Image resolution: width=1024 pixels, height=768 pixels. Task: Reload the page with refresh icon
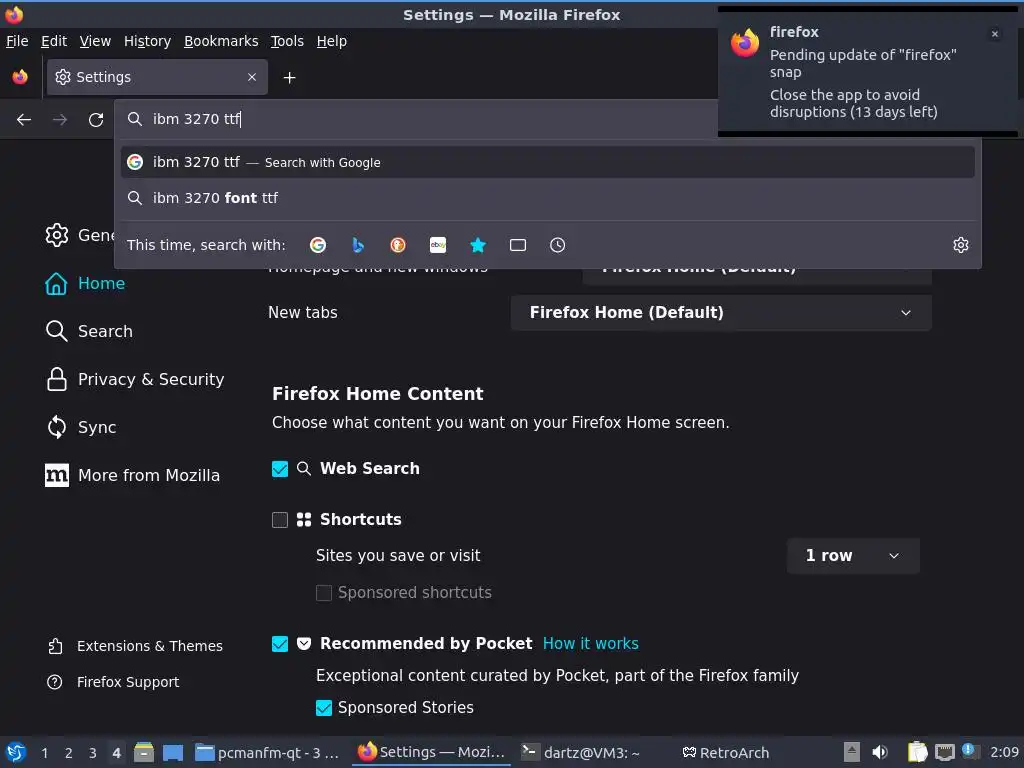[x=96, y=120]
